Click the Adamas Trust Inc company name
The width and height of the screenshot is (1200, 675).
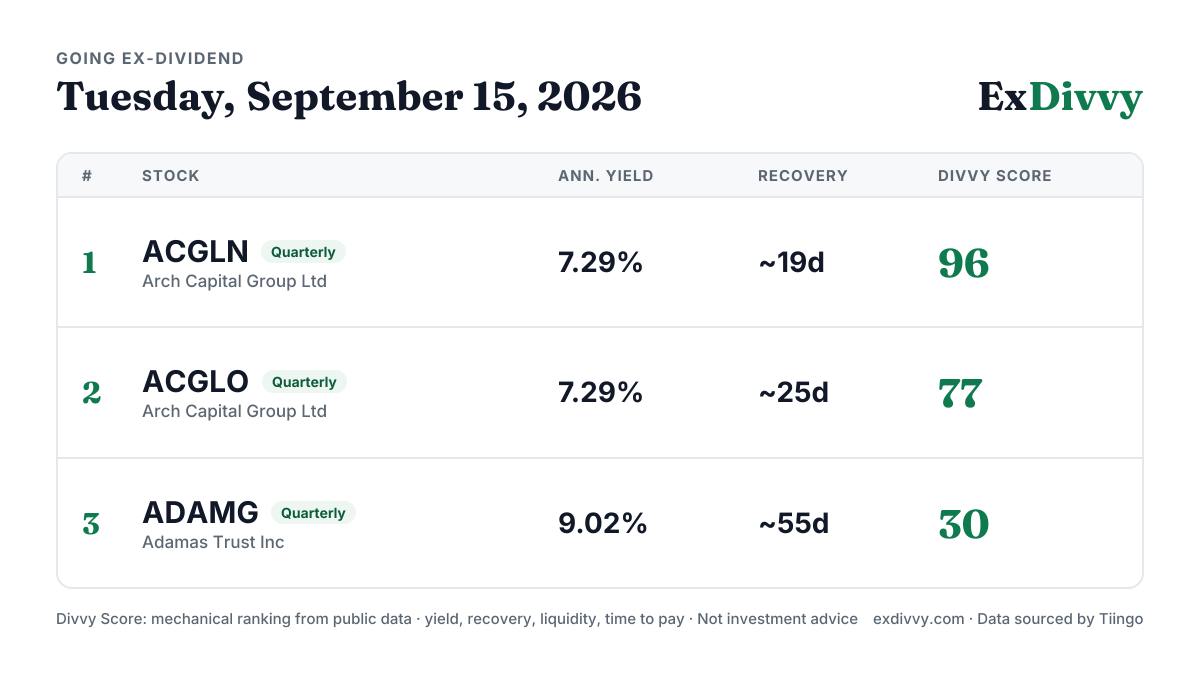[x=213, y=542]
